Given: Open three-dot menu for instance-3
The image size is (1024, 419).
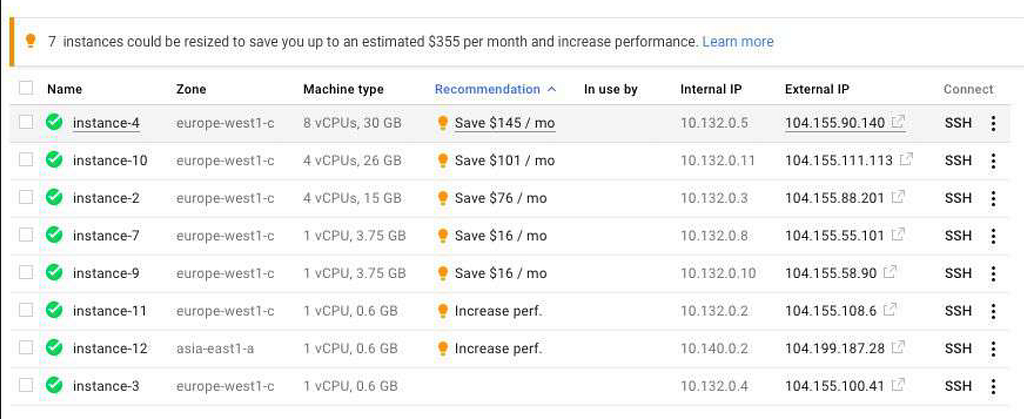Looking at the screenshot, I should [x=993, y=386].
